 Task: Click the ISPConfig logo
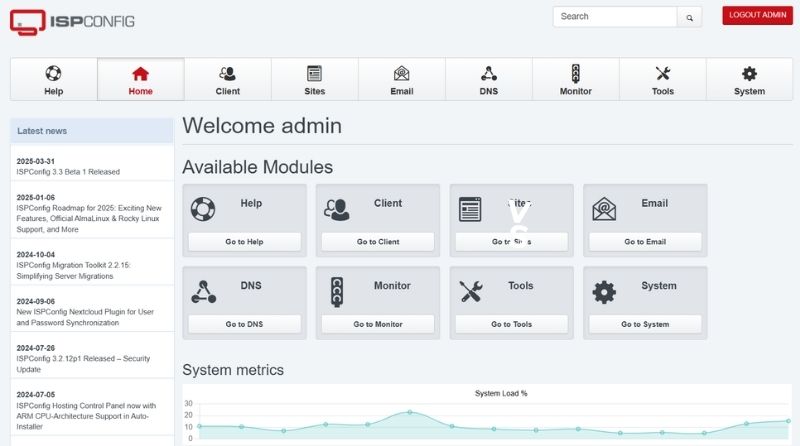(x=72, y=21)
